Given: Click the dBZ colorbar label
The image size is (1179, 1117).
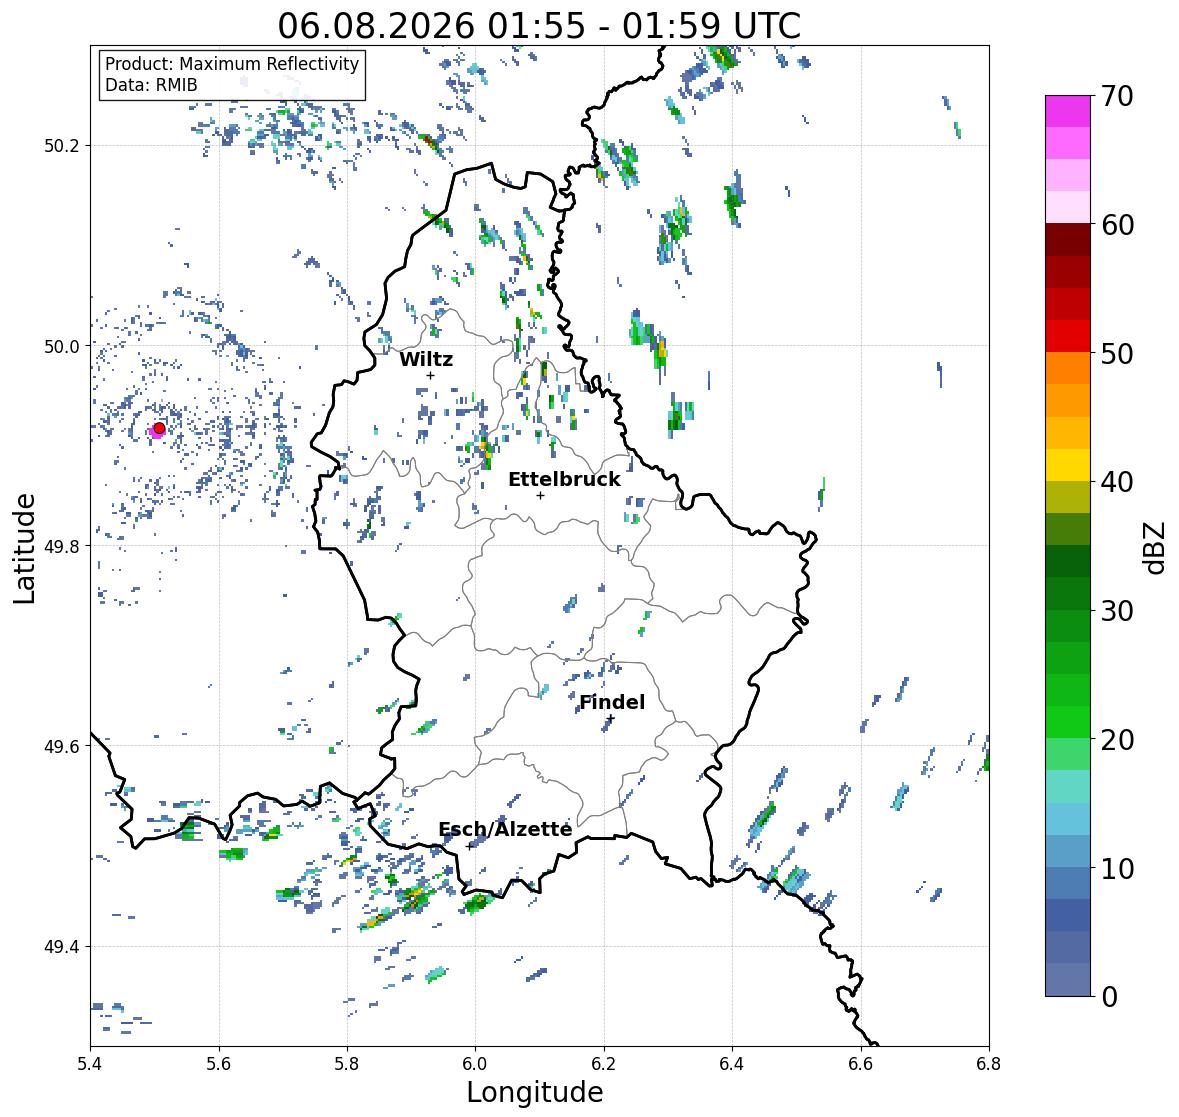Looking at the screenshot, I should [x=1156, y=547].
